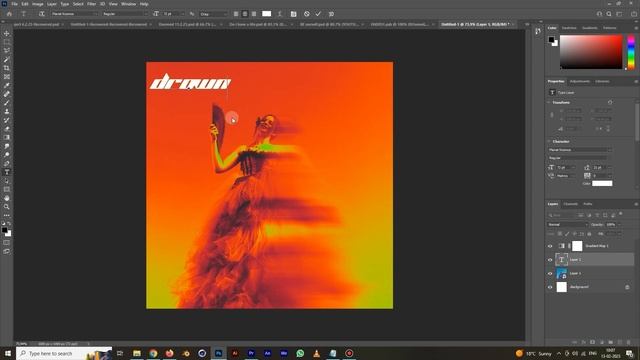Image resolution: width=640 pixels, height=360 pixels.
Task: Click the text color swatch in options bar
Action: [x=267, y=14]
